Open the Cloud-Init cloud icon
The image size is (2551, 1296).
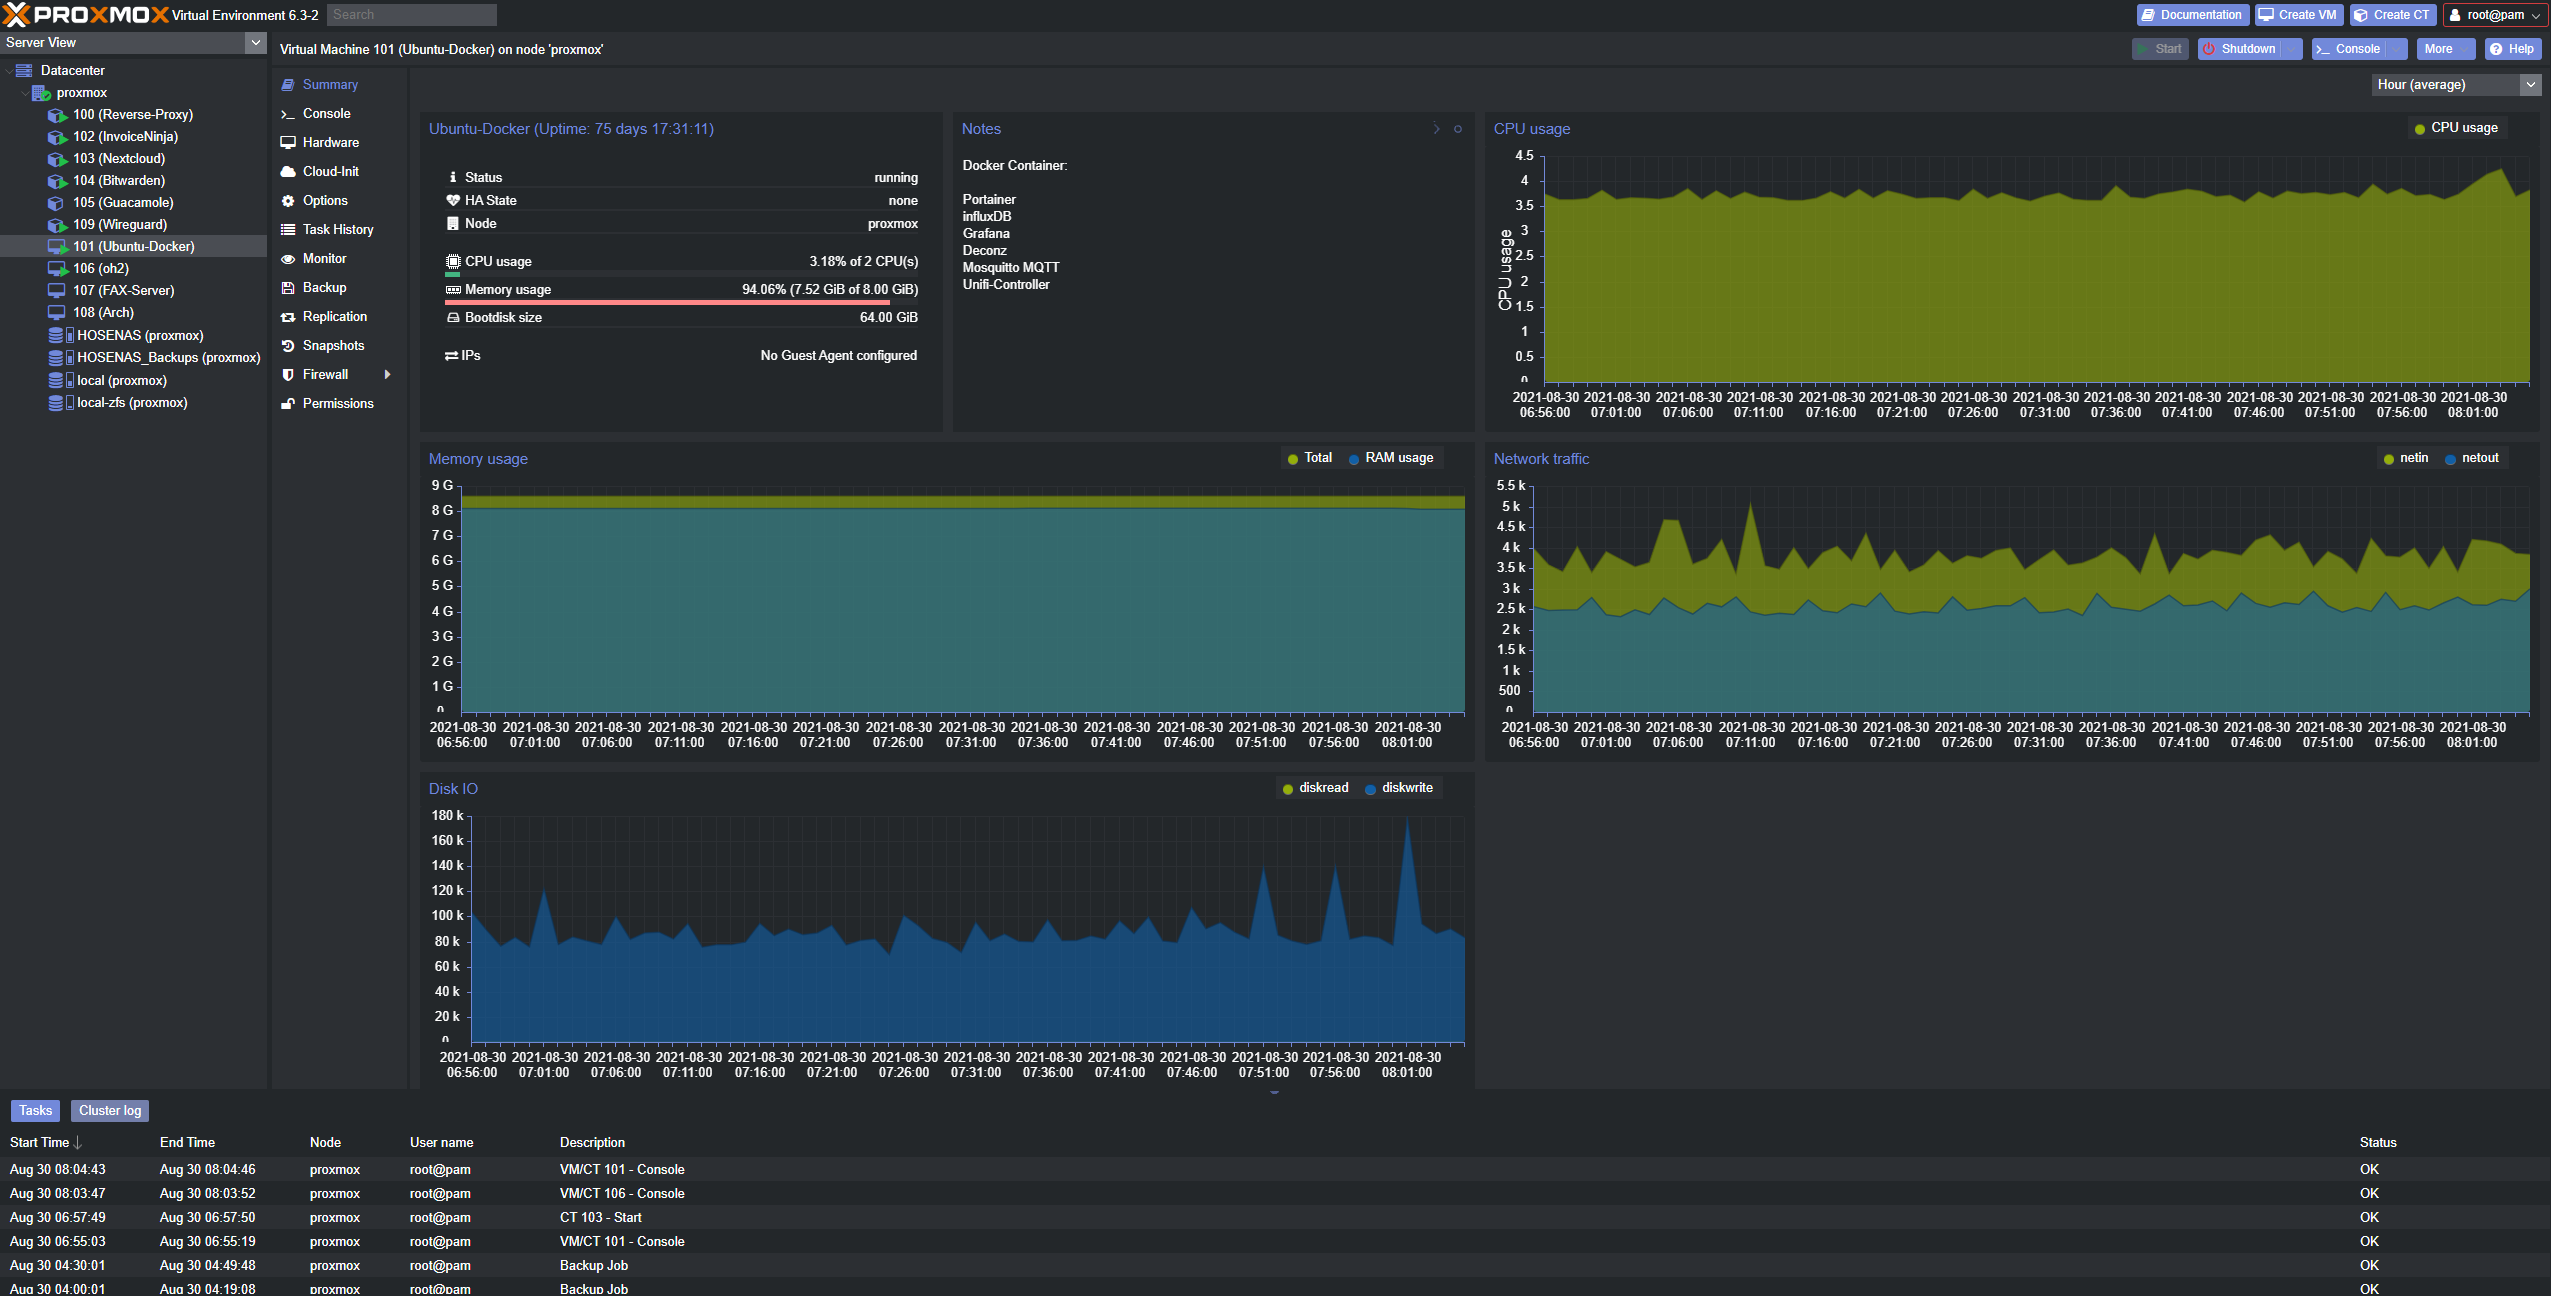point(288,172)
